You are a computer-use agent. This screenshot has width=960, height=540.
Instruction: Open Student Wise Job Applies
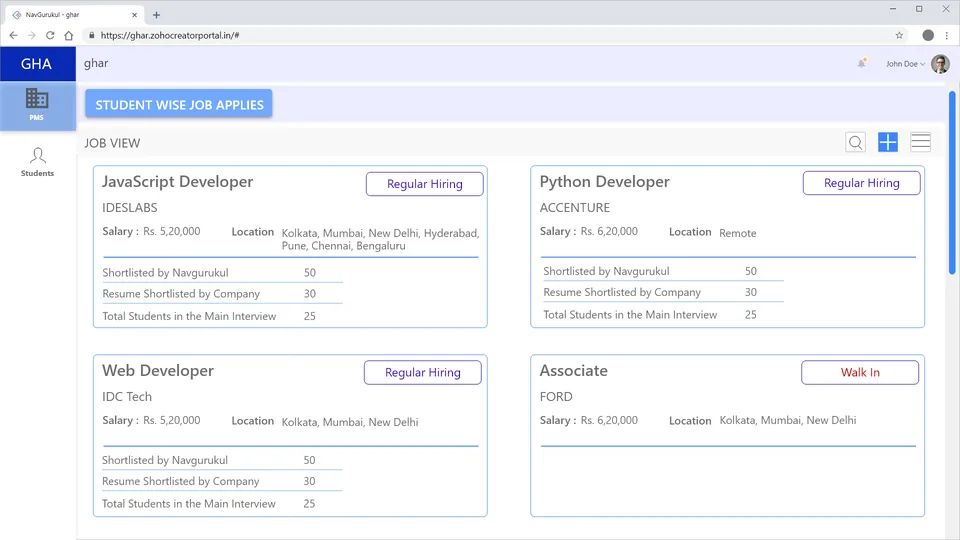coord(179,105)
